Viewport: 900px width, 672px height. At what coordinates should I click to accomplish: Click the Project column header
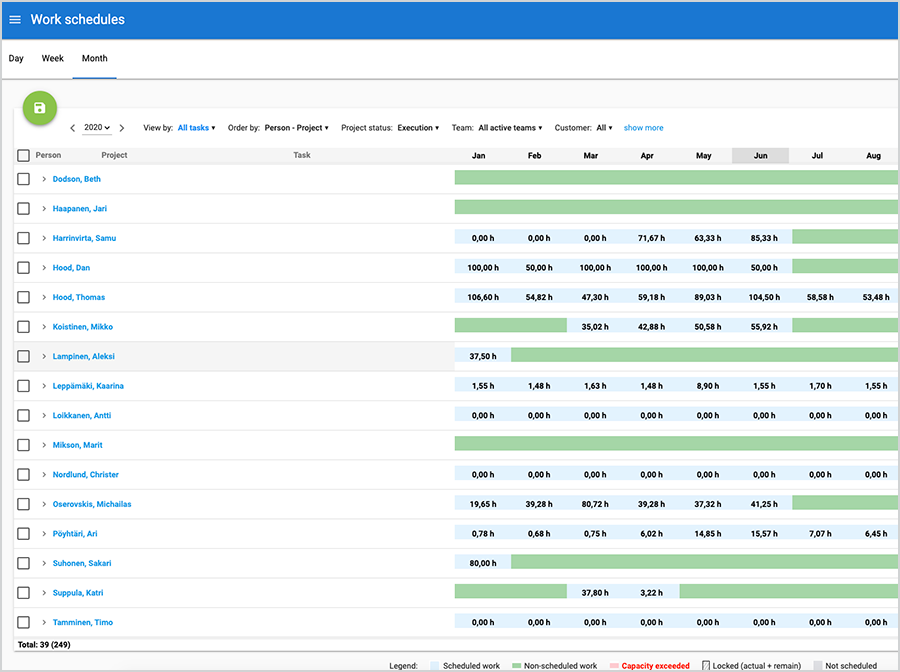(x=114, y=155)
